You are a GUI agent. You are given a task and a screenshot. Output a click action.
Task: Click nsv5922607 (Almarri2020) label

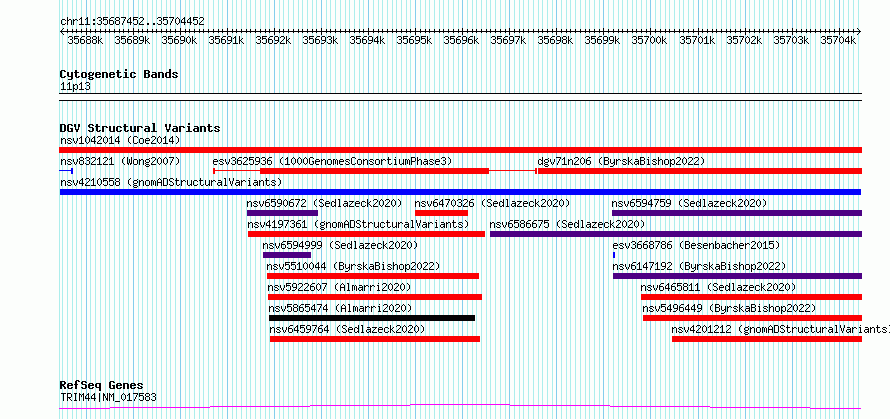point(339,287)
